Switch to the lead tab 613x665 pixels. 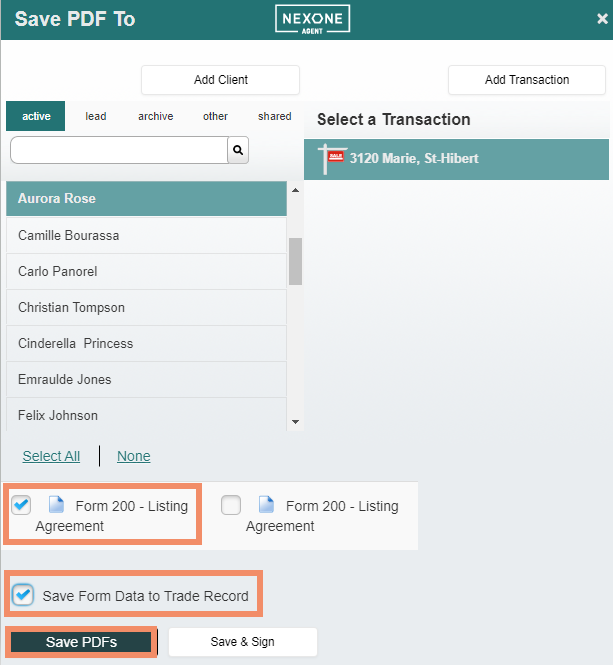[96, 116]
